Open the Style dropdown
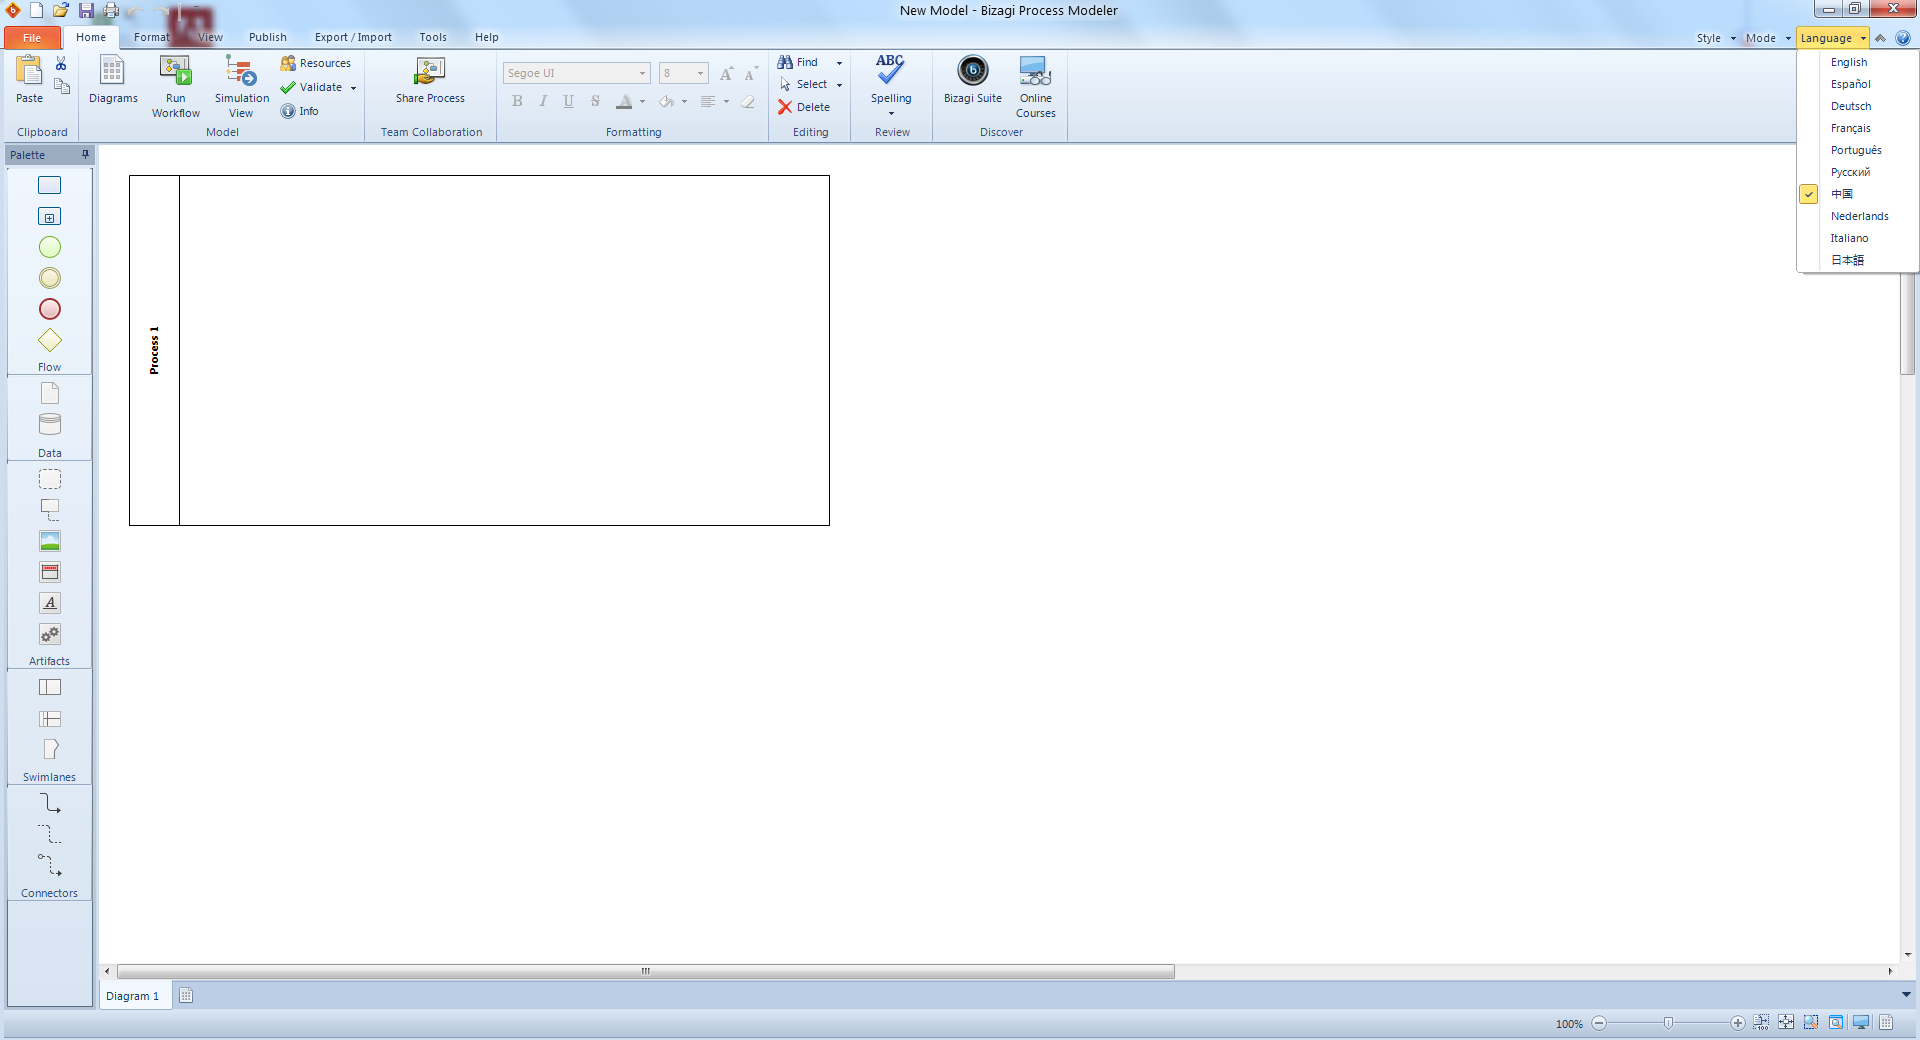Image resolution: width=1920 pixels, height=1040 pixels. [1715, 38]
